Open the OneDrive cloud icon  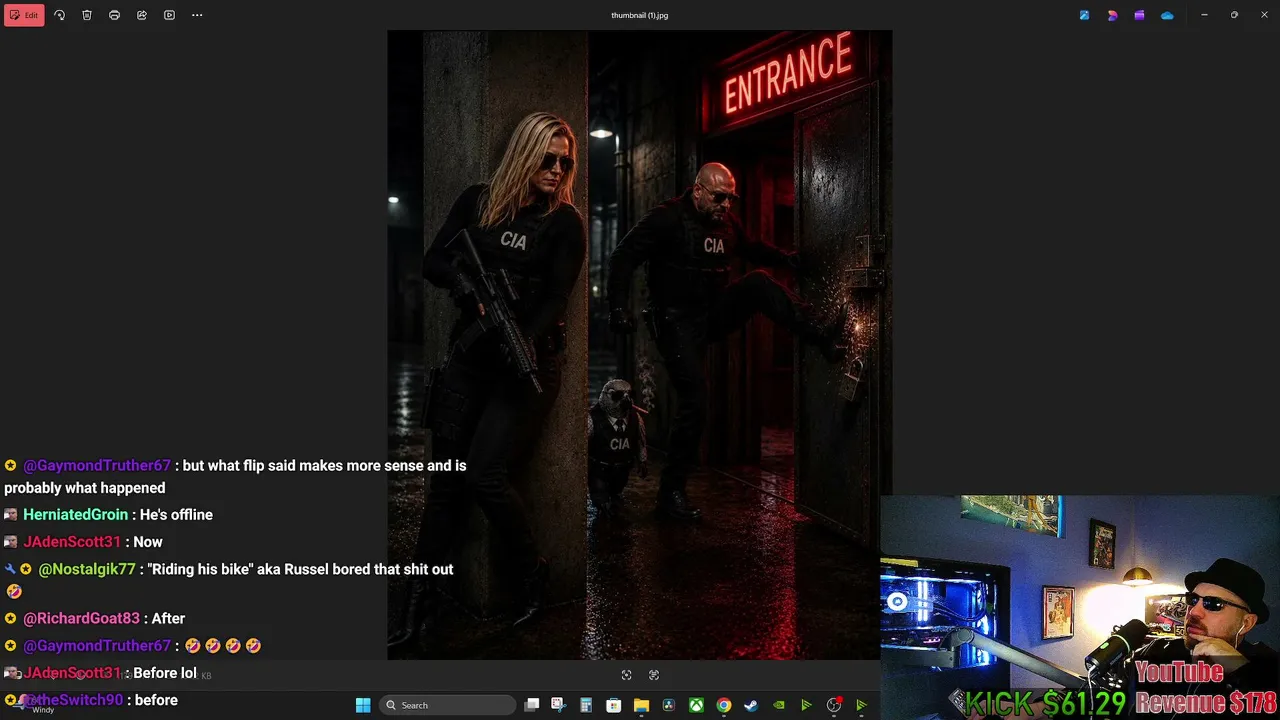(x=1167, y=15)
